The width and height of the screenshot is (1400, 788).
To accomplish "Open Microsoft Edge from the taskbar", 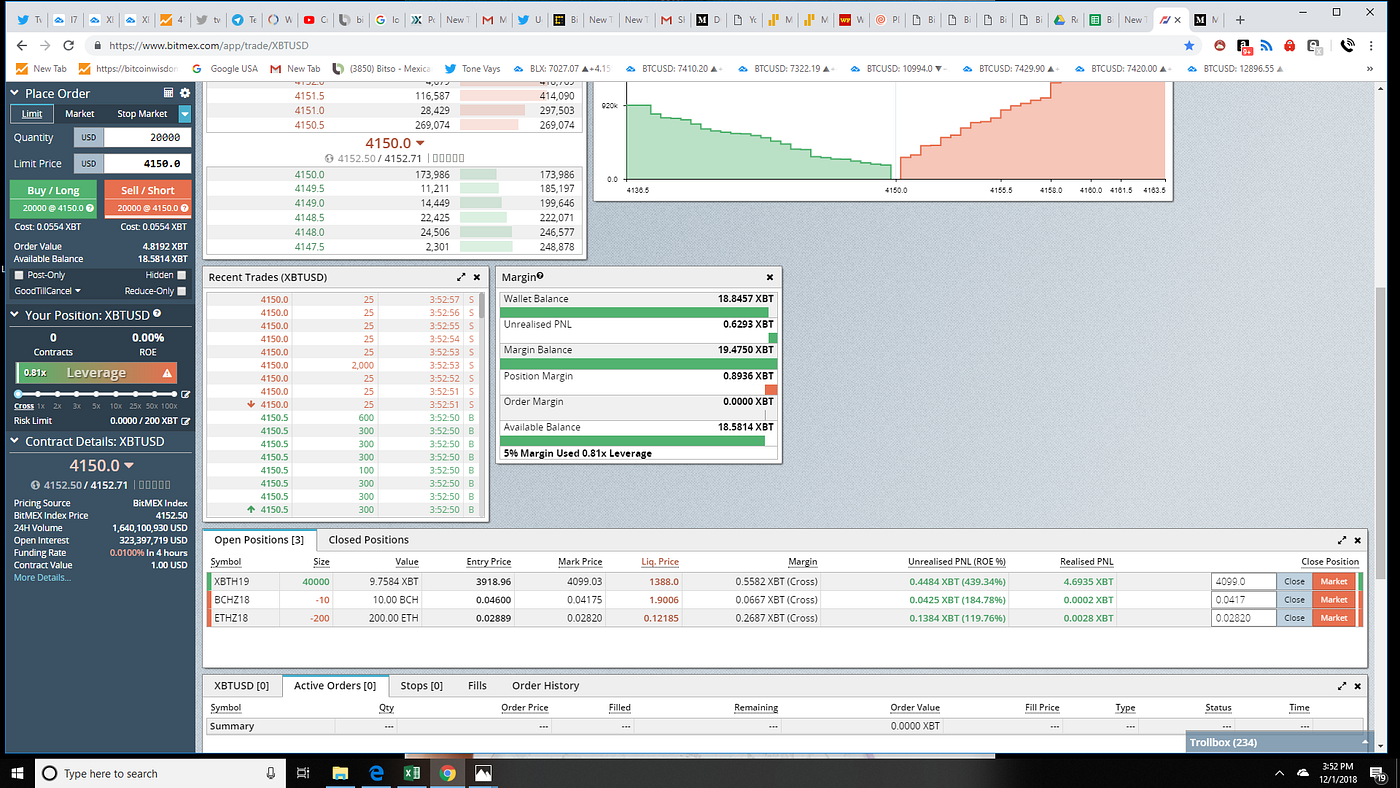I will coord(376,773).
